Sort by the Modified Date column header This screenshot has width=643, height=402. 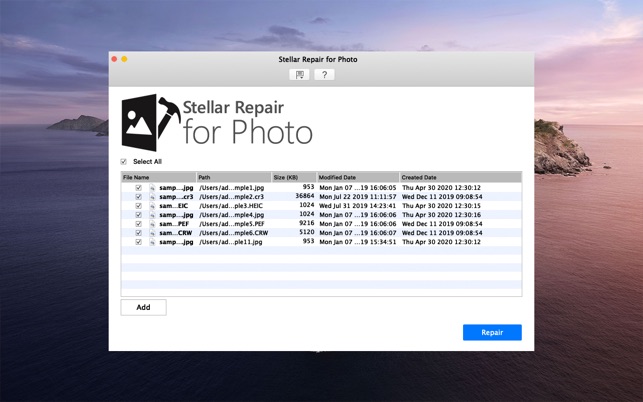pos(358,177)
